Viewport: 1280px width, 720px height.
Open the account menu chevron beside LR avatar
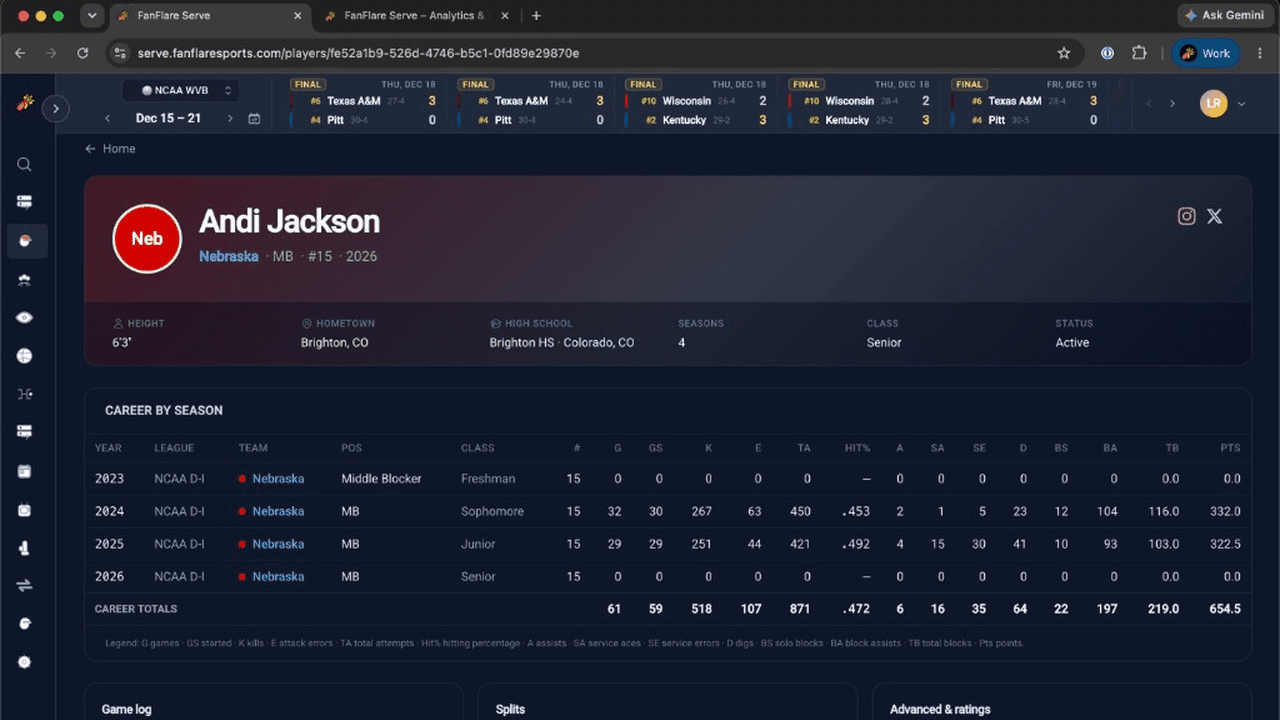pos(1241,104)
